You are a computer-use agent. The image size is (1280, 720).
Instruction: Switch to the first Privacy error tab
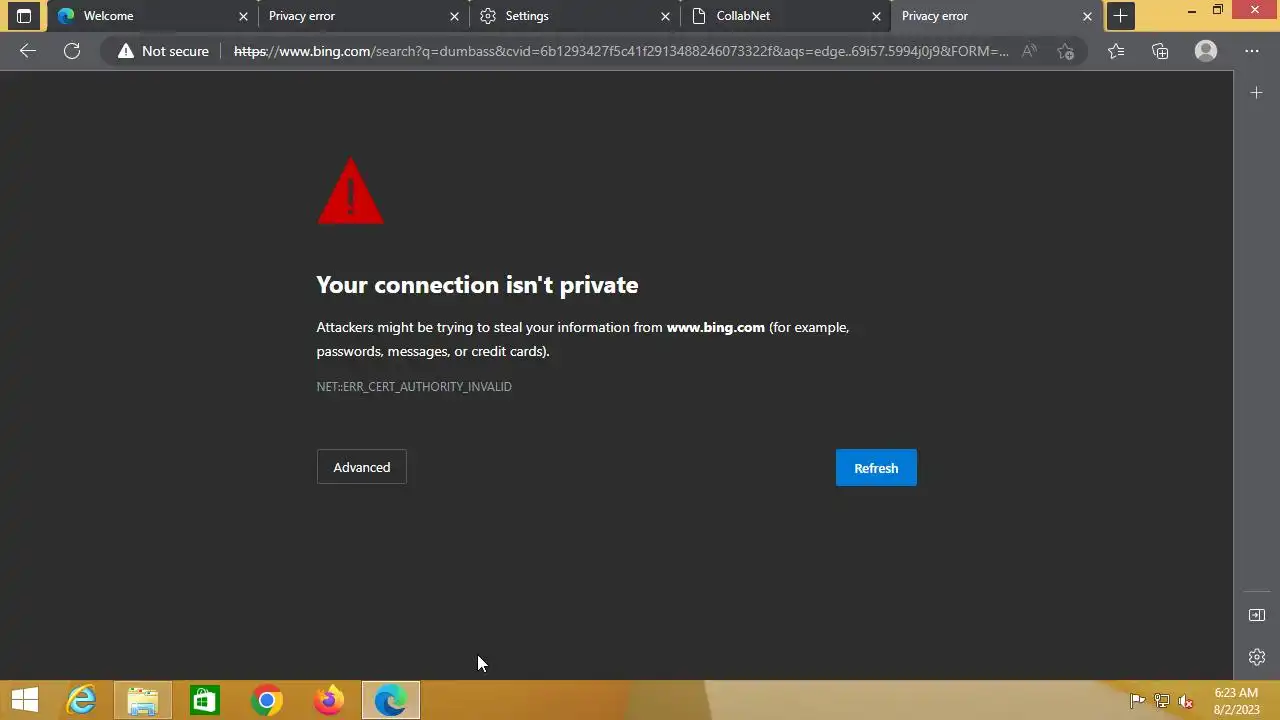click(363, 16)
